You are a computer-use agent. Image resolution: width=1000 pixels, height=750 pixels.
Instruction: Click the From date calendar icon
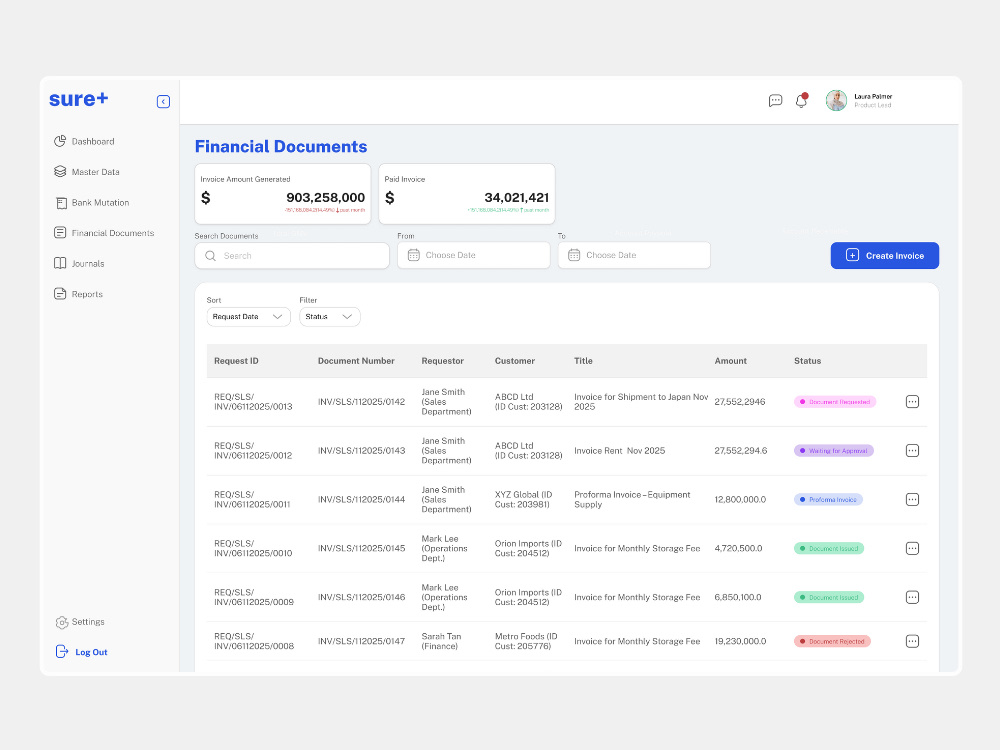tap(413, 255)
